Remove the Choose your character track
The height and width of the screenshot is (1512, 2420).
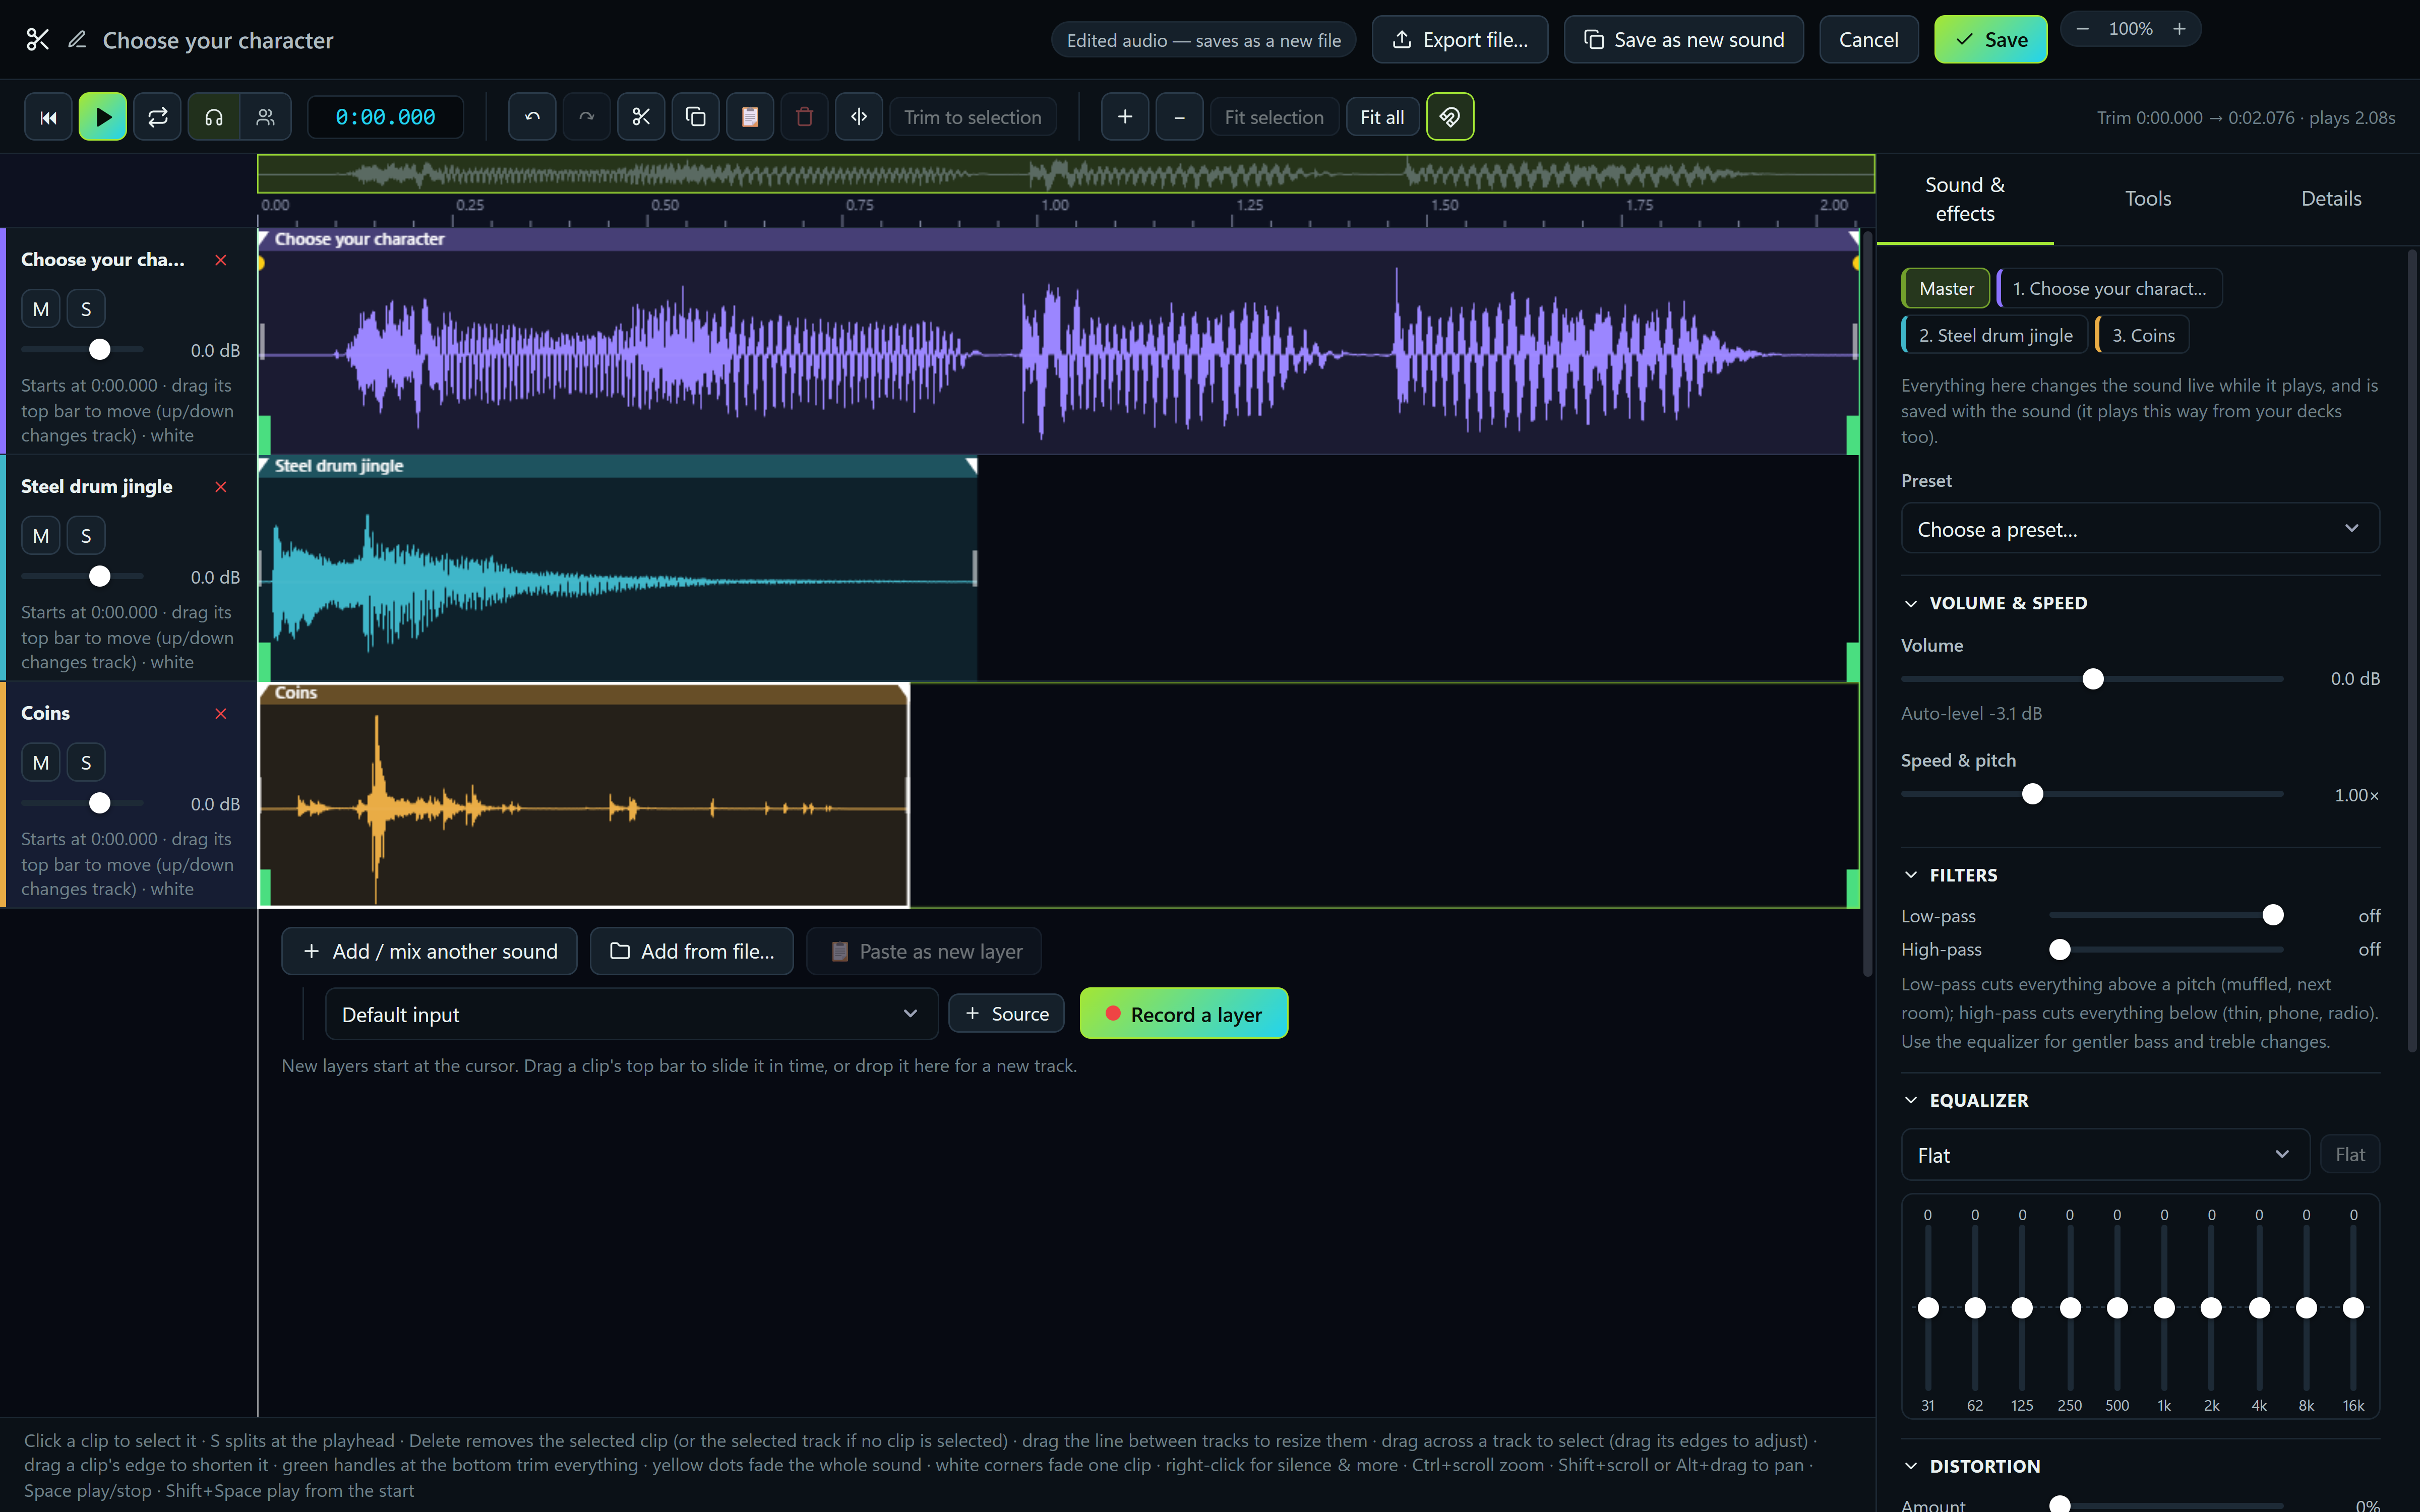[221, 260]
